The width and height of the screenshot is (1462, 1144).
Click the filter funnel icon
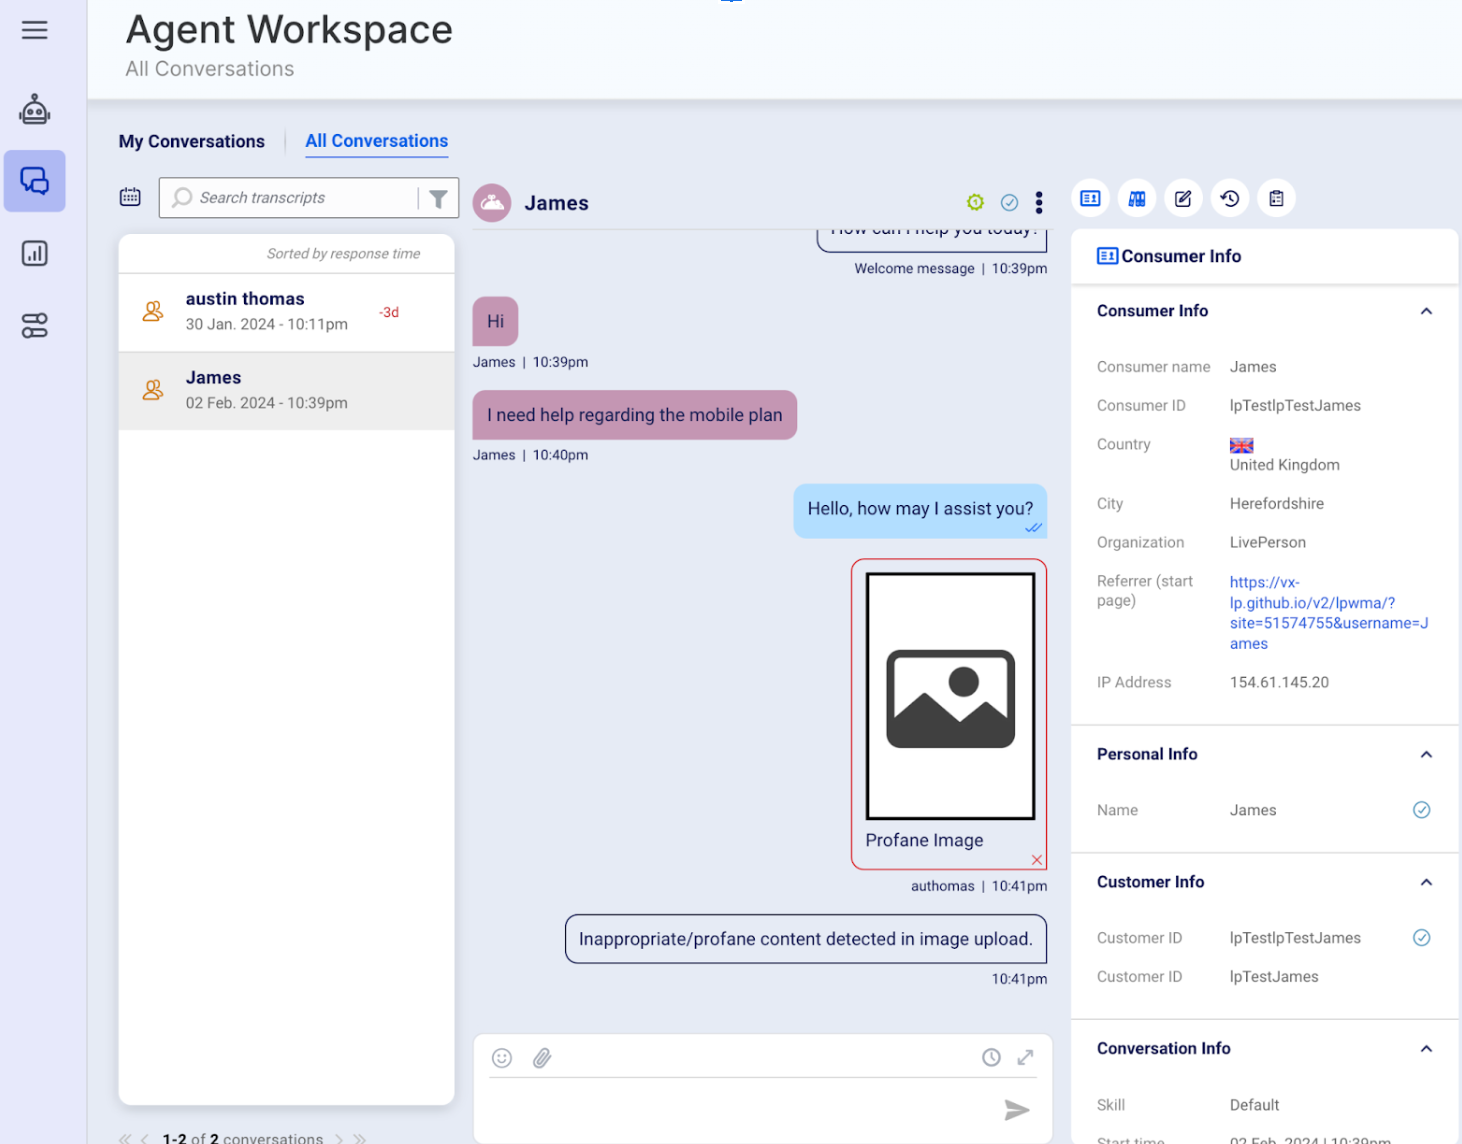pos(438,198)
